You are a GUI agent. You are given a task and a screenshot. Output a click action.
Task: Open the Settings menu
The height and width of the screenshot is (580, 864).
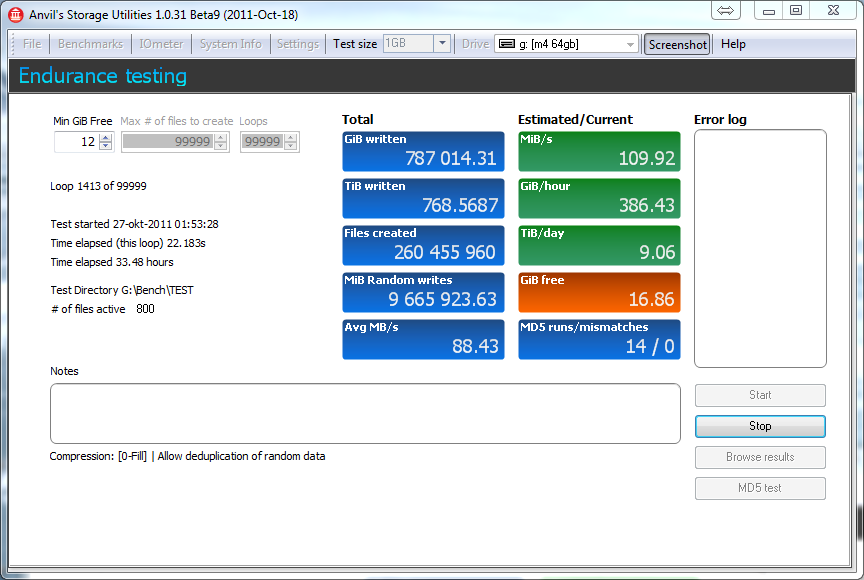coord(298,44)
